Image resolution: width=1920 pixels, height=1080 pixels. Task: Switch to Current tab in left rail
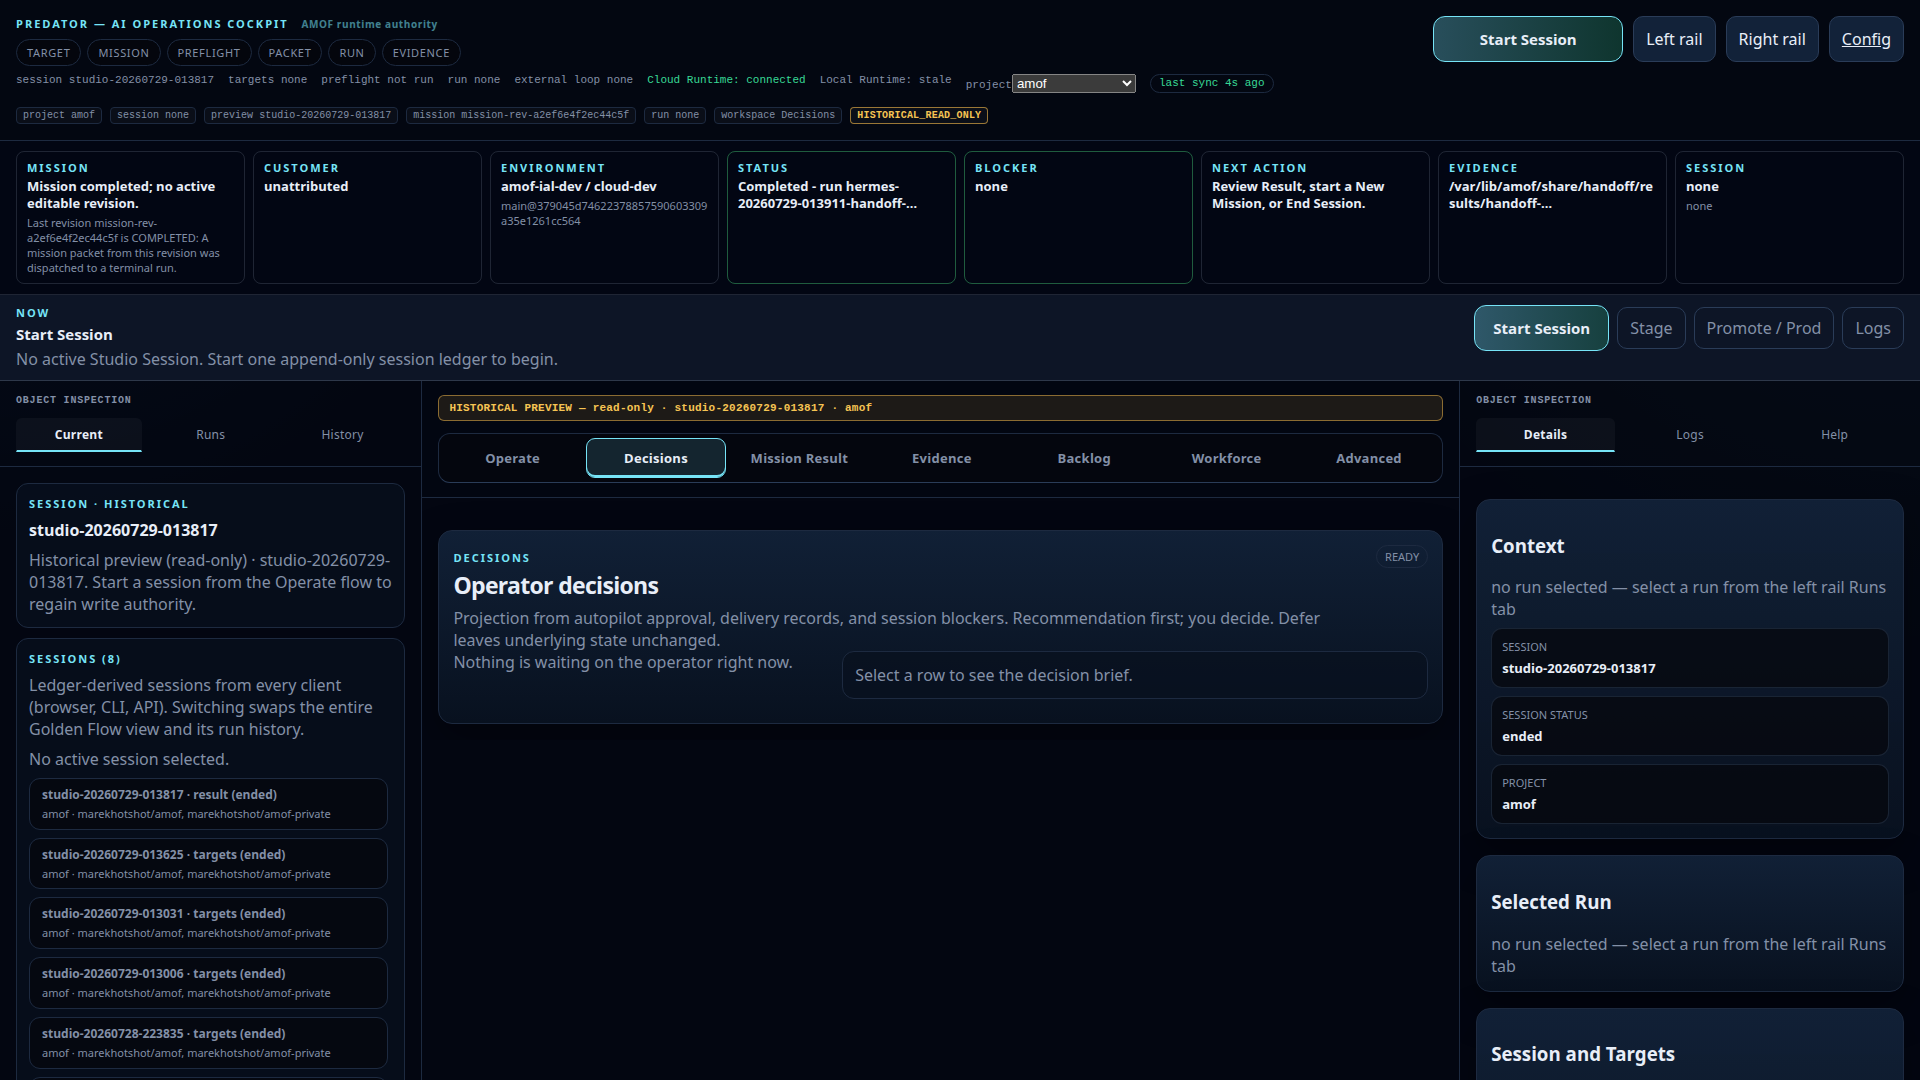point(78,435)
